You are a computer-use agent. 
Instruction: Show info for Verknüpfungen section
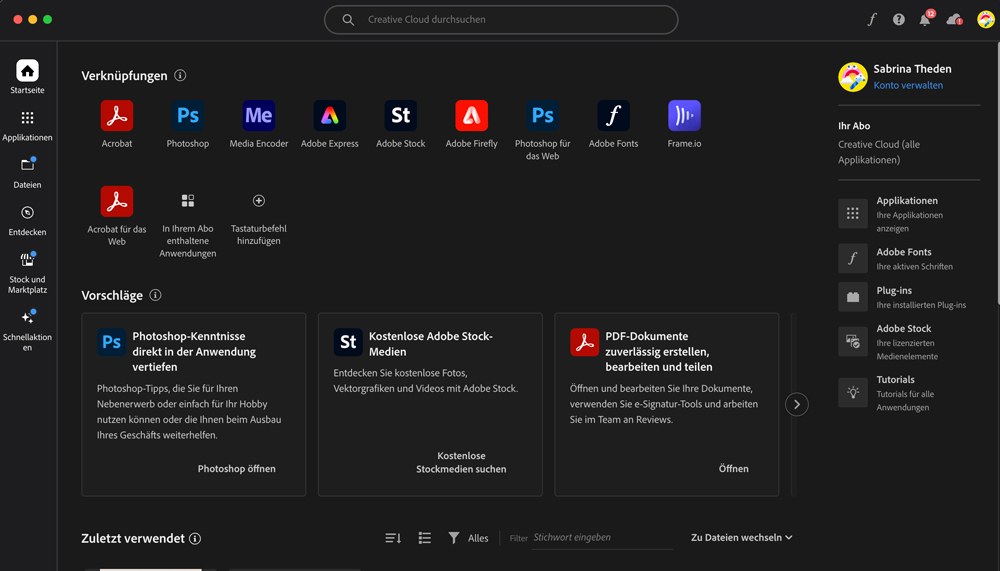click(x=180, y=76)
